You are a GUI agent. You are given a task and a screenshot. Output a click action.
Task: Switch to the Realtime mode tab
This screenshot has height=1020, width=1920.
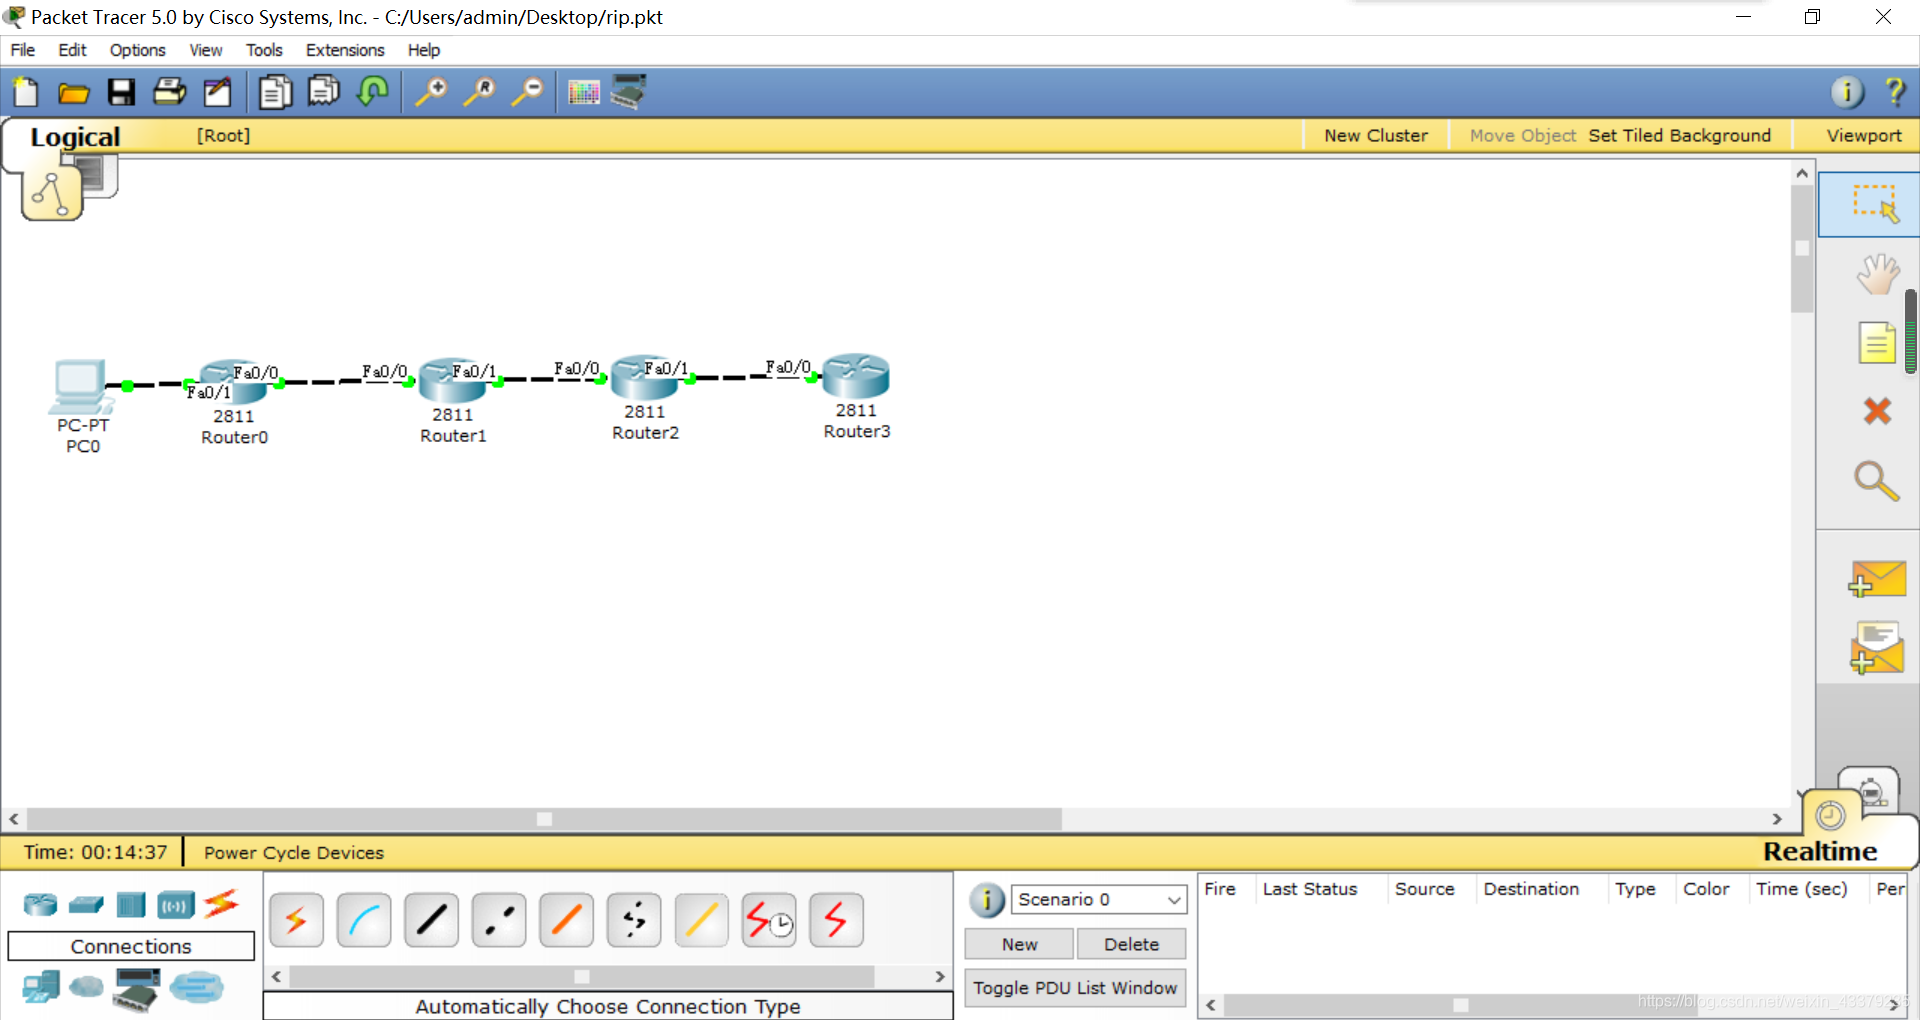1820,851
